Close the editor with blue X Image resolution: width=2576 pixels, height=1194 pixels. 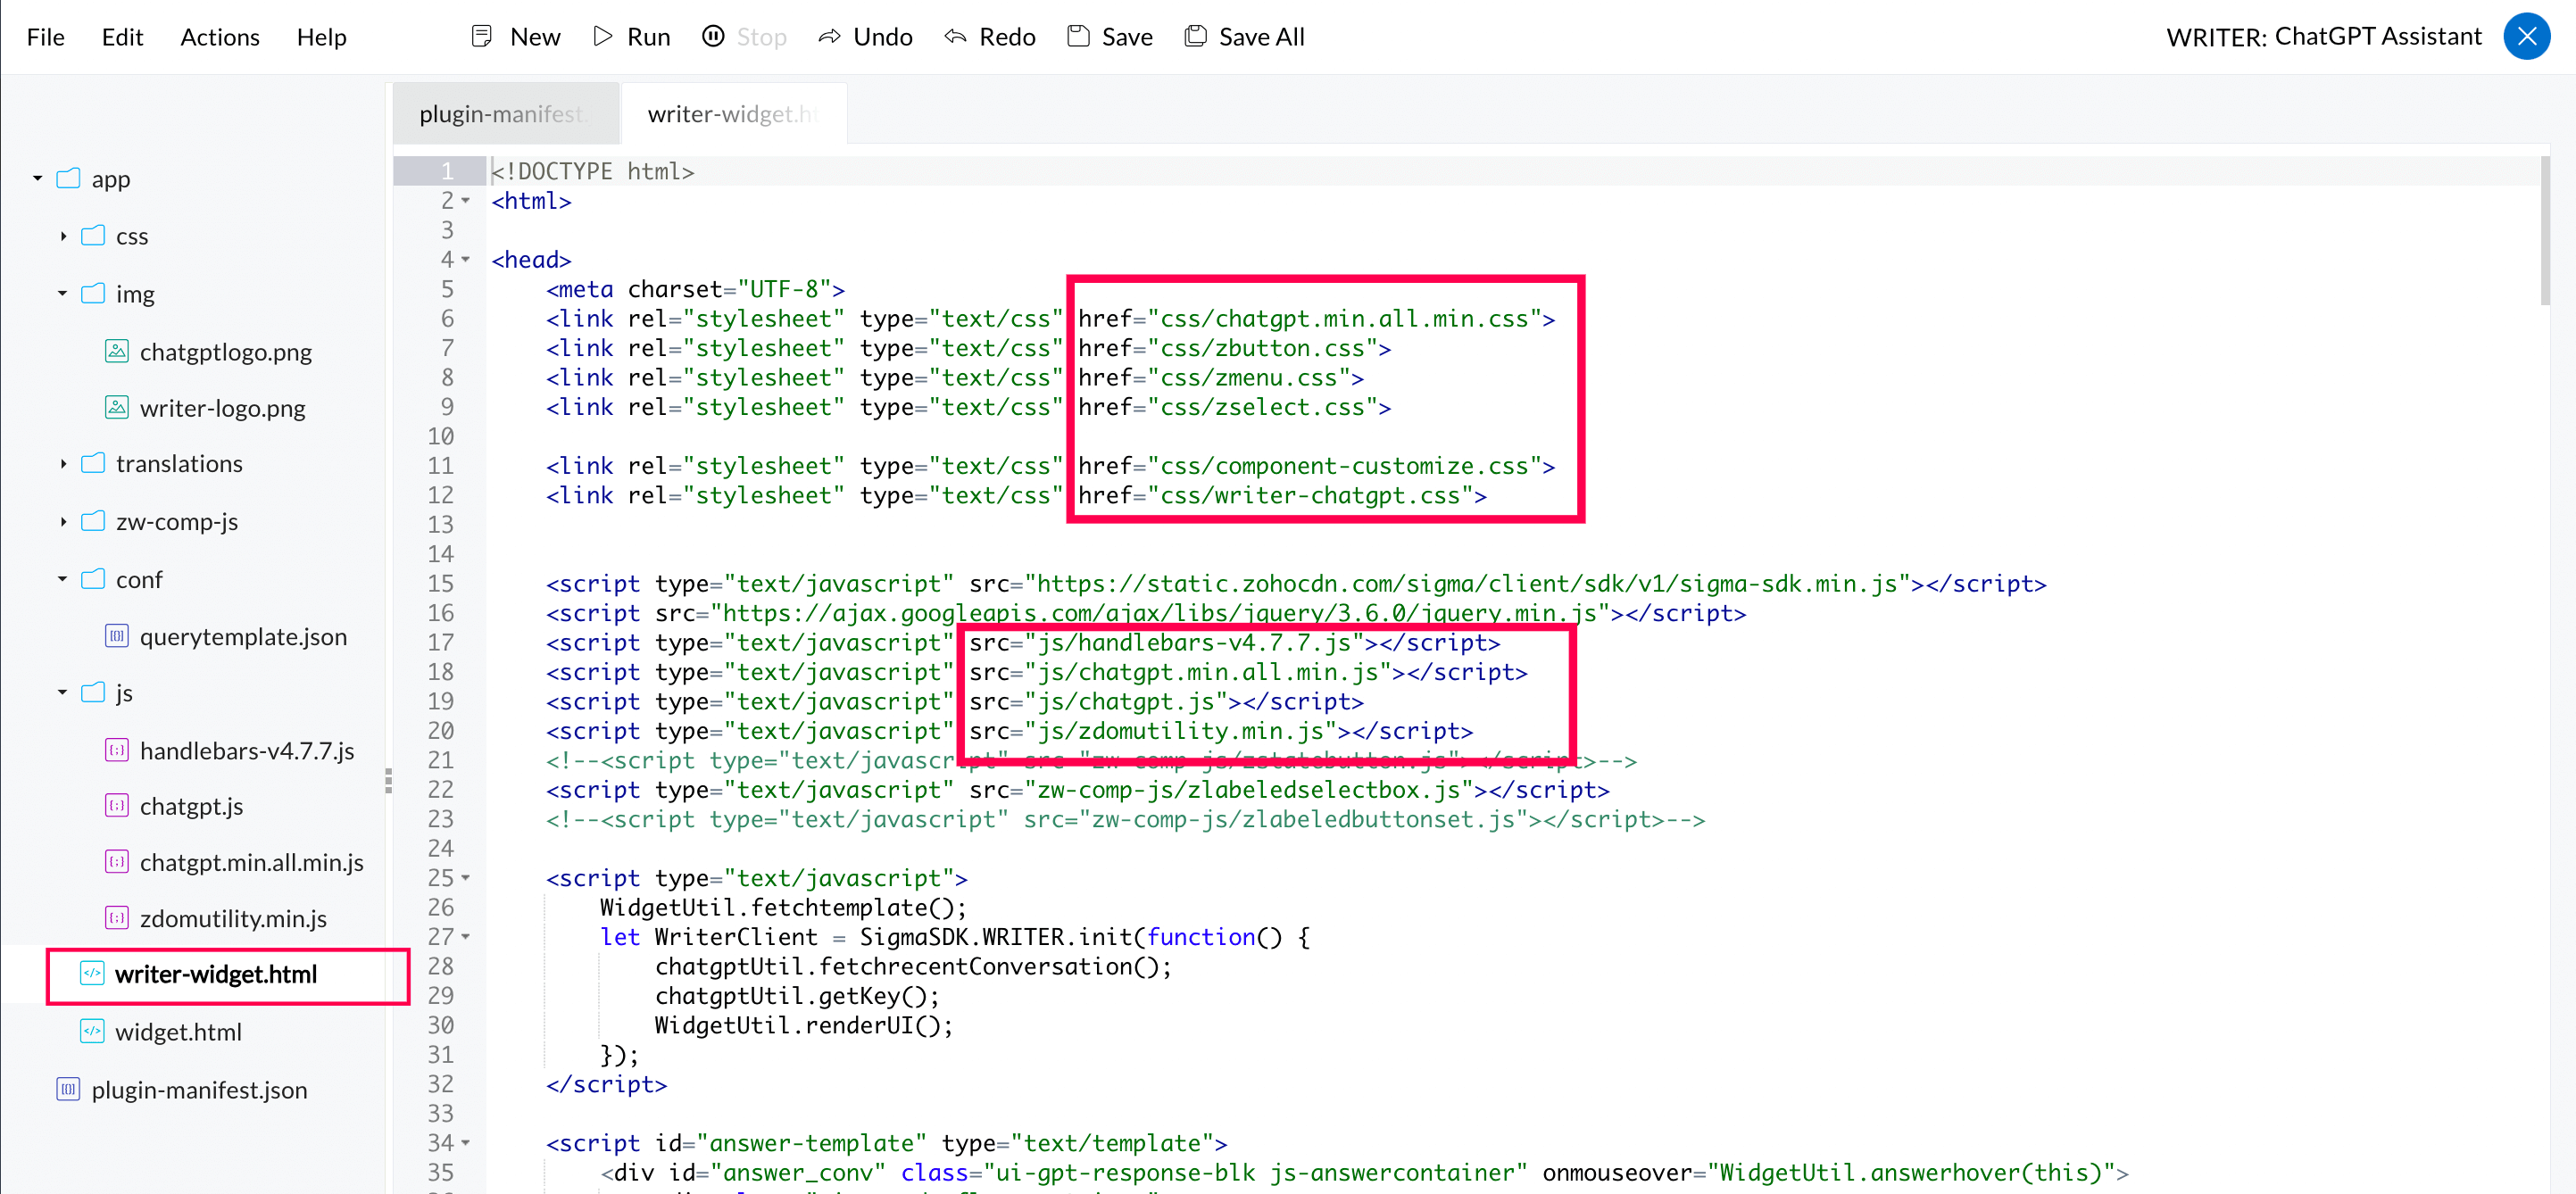pyautogui.click(x=2526, y=37)
